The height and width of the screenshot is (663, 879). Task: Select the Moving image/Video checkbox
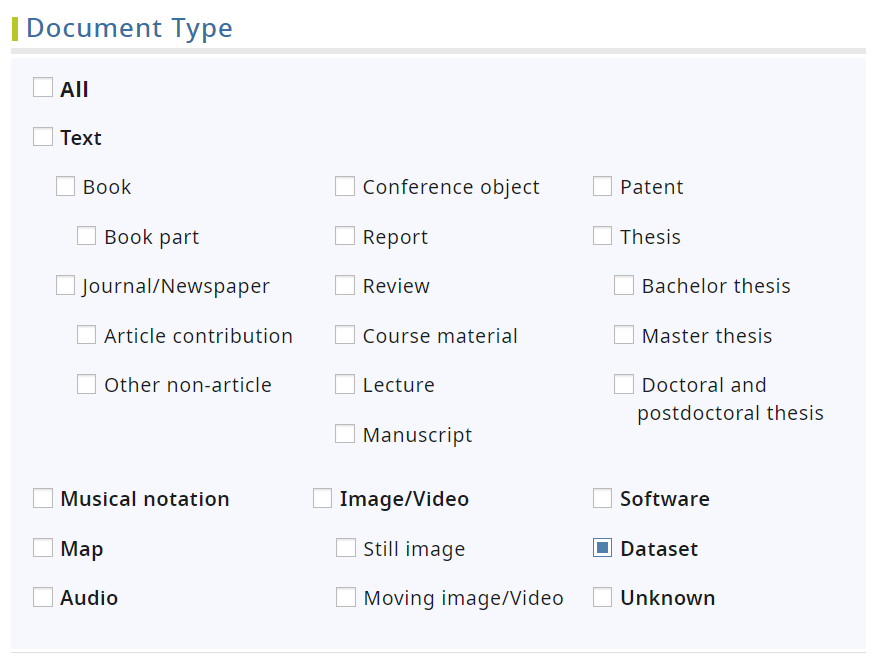[x=346, y=597]
